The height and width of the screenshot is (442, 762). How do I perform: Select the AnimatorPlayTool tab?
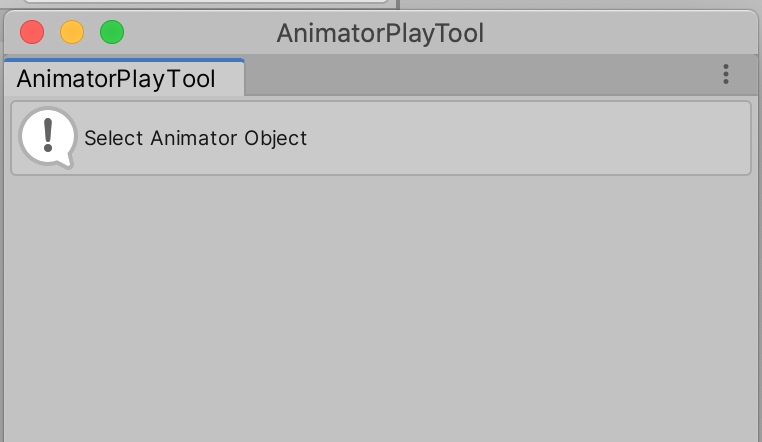click(116, 79)
